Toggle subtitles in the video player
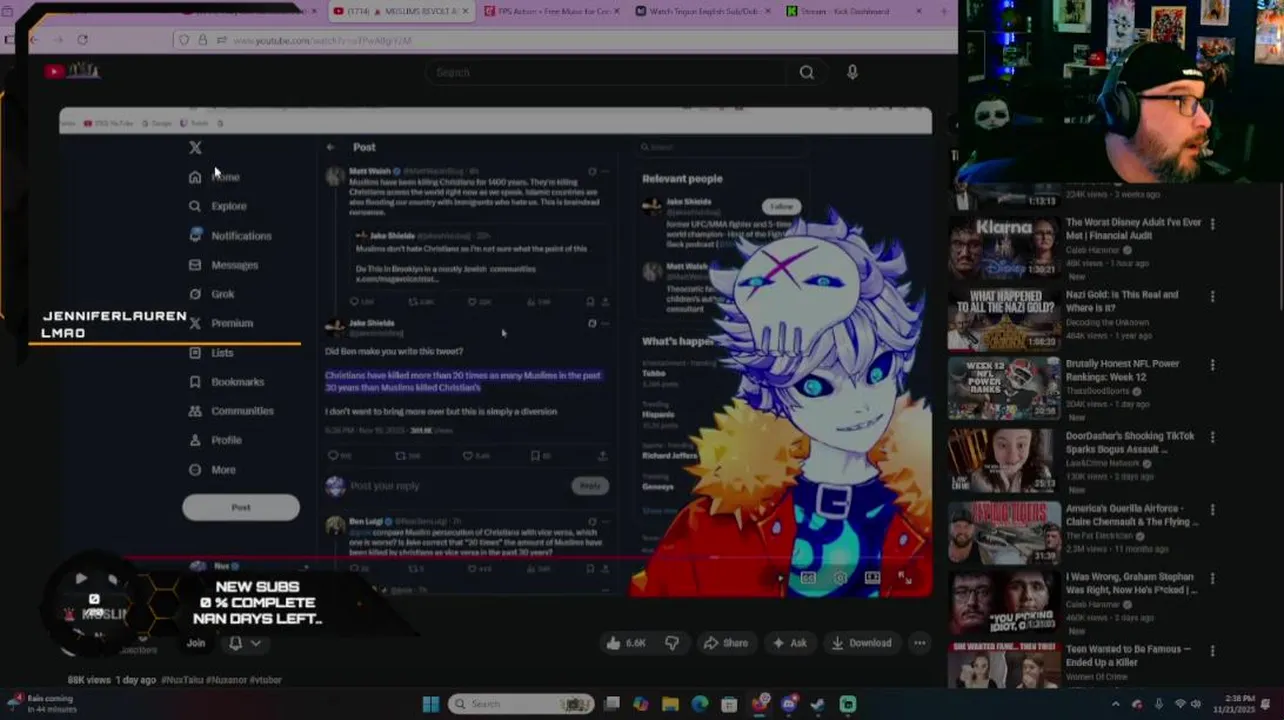This screenshot has height=720, width=1284. tap(808, 578)
